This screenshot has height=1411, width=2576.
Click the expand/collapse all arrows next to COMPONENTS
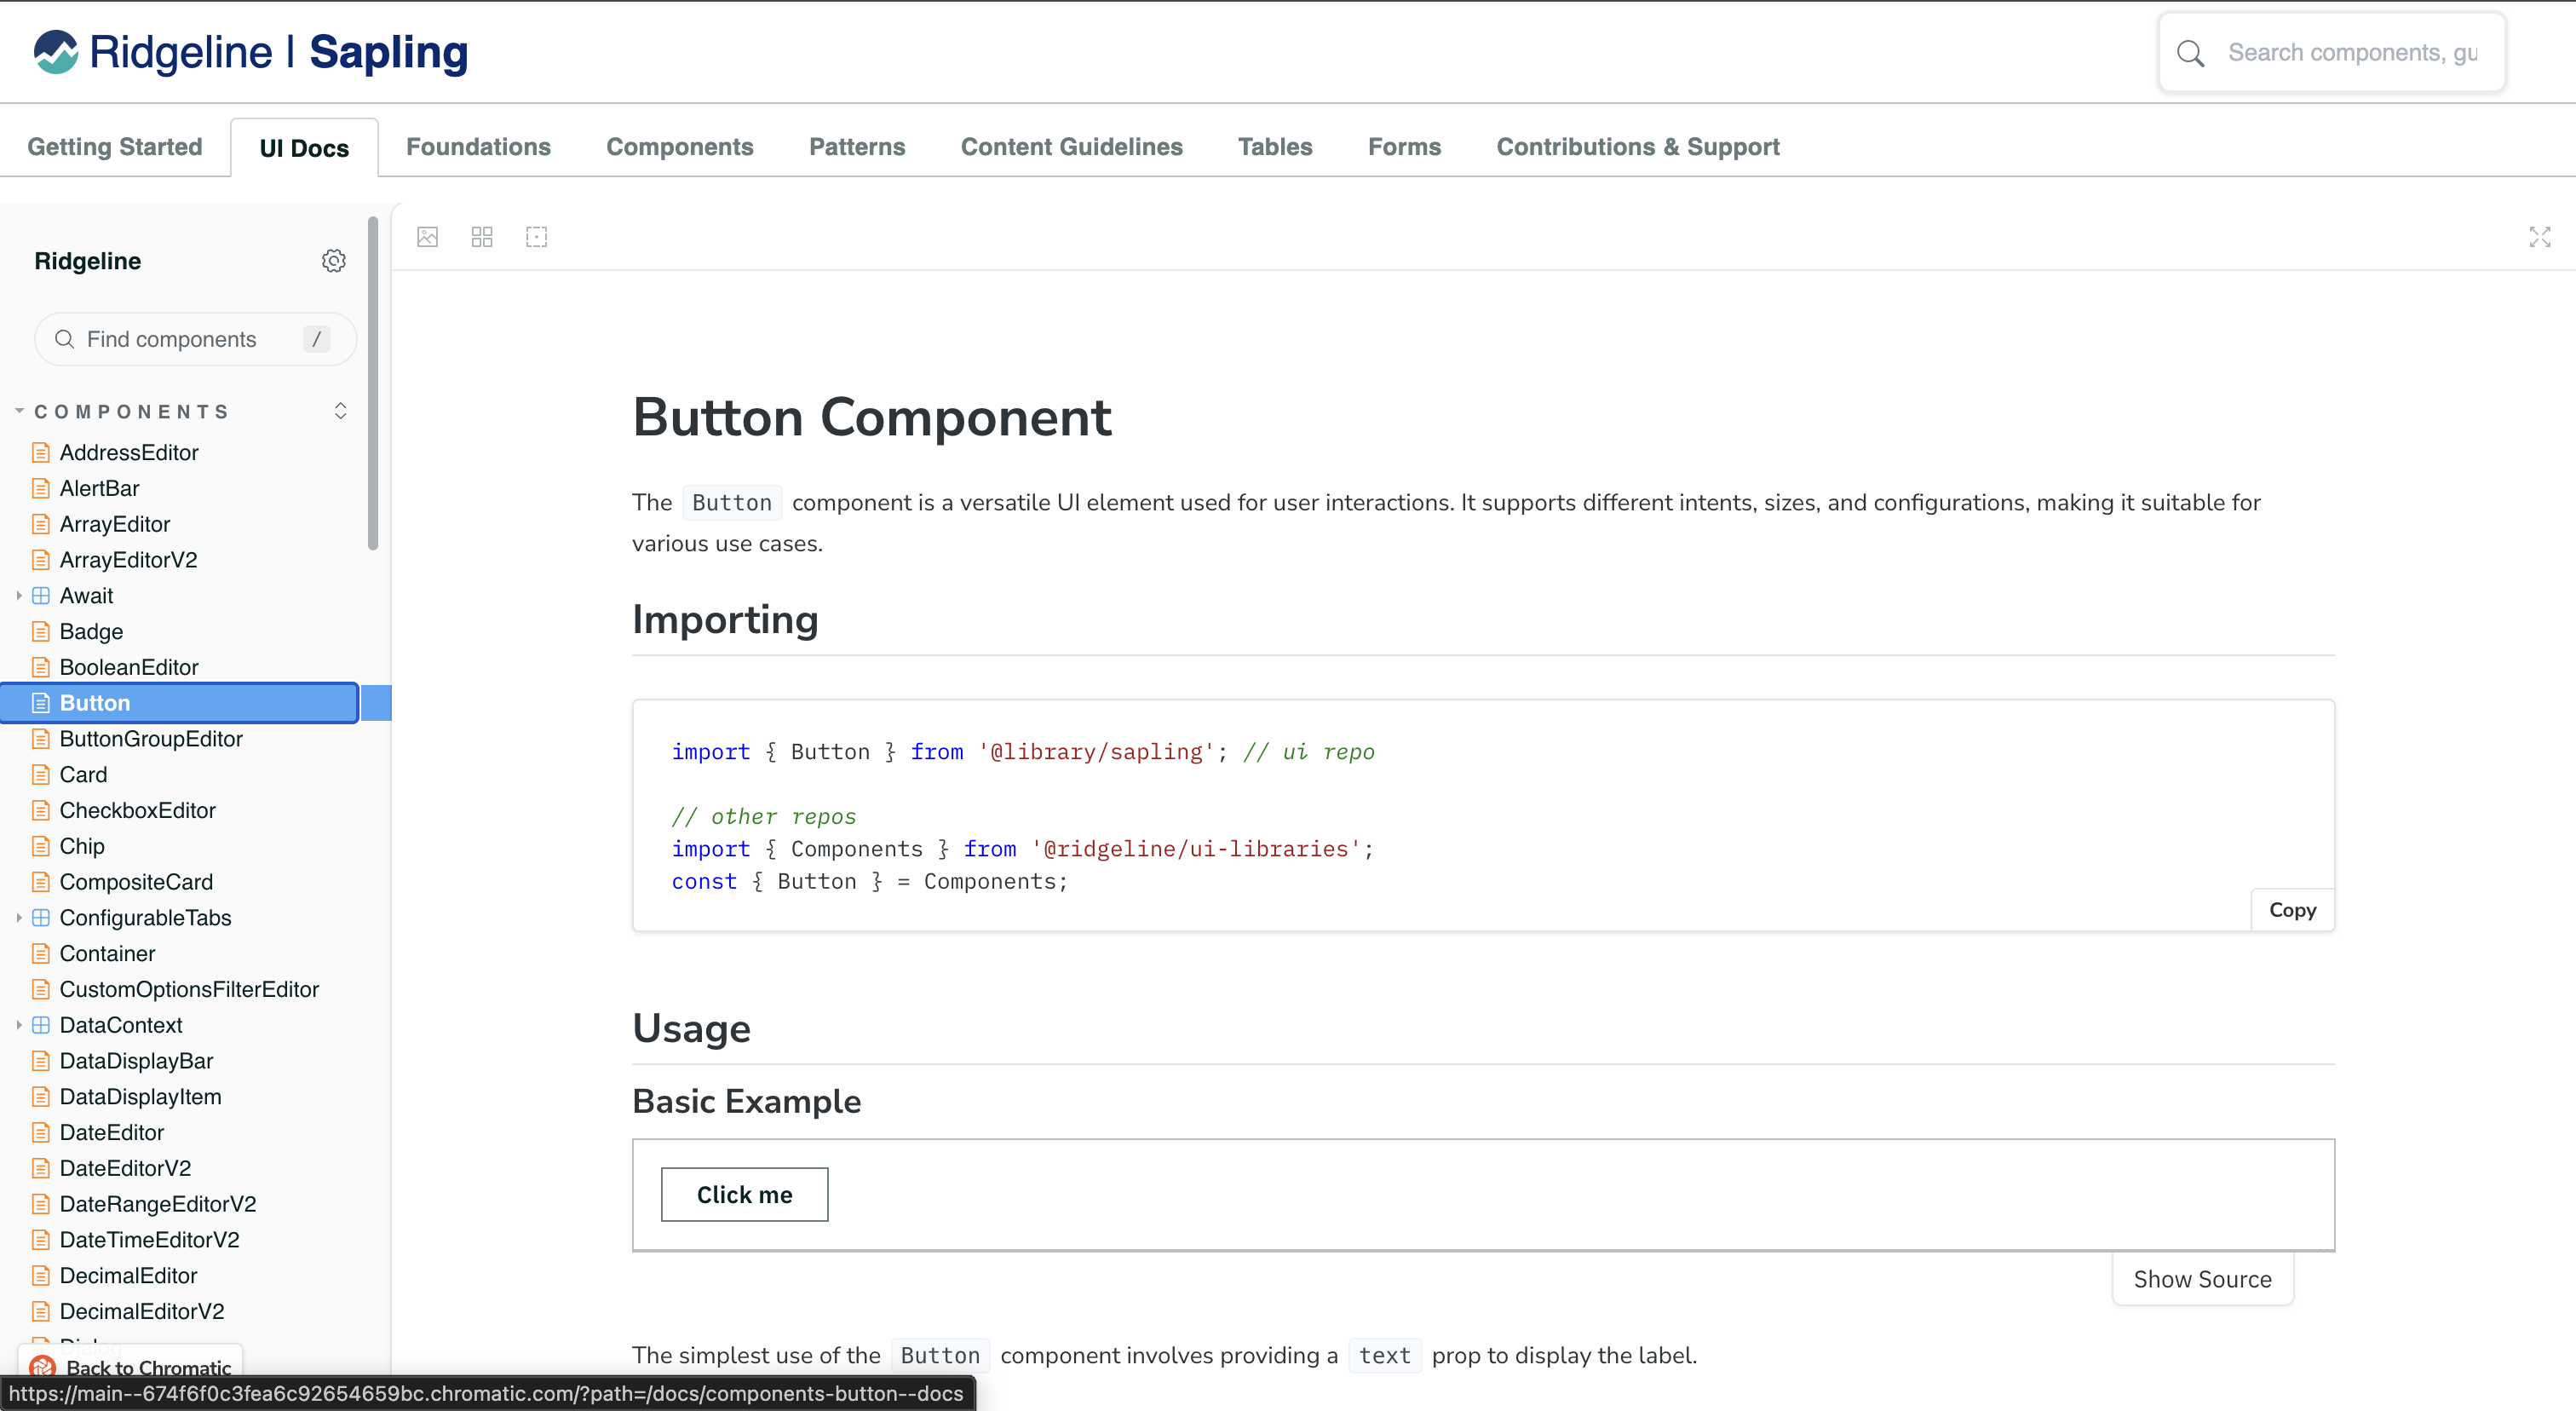click(x=340, y=411)
